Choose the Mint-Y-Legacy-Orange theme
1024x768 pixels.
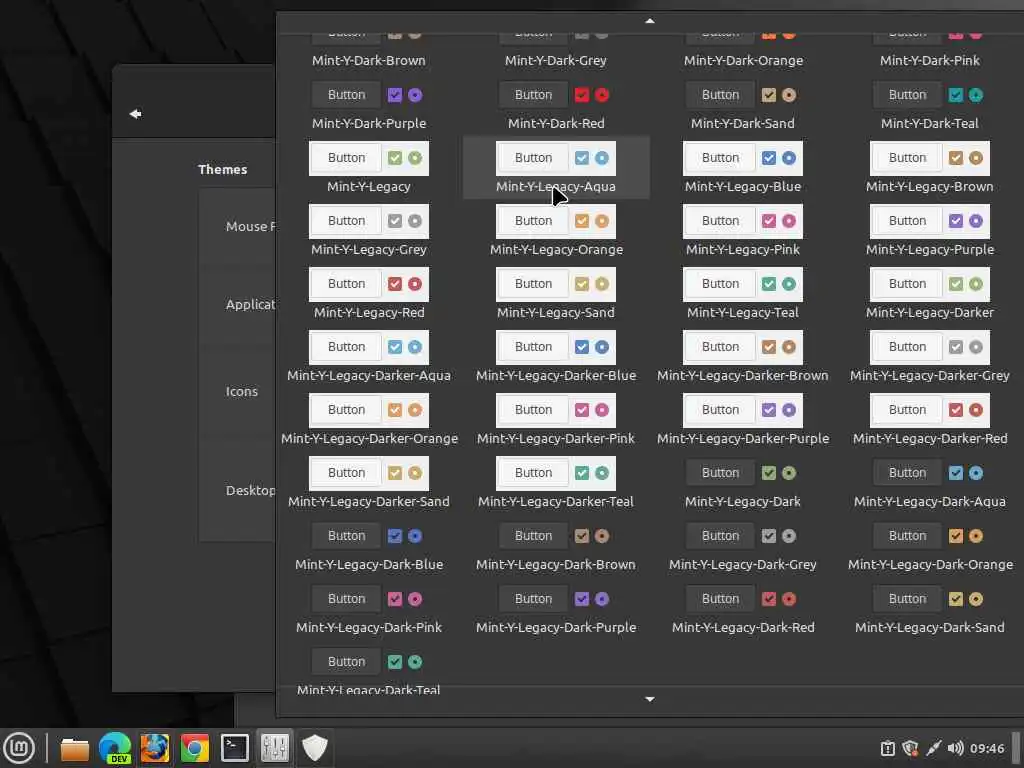point(556,230)
